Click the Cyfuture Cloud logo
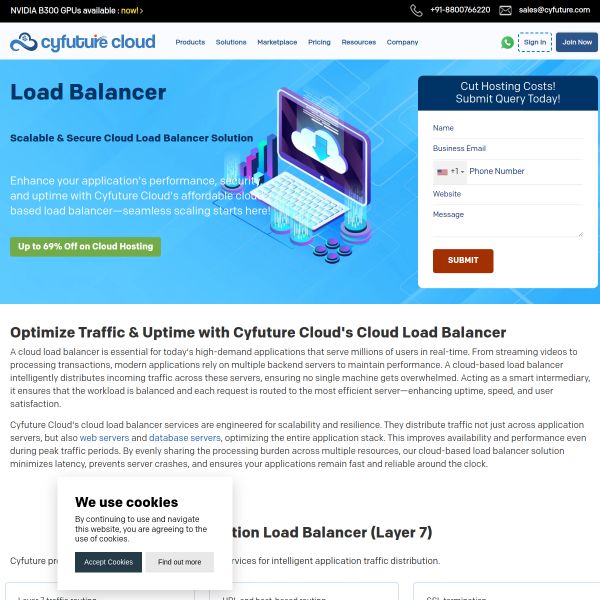600x600 pixels. pyautogui.click(x=83, y=42)
